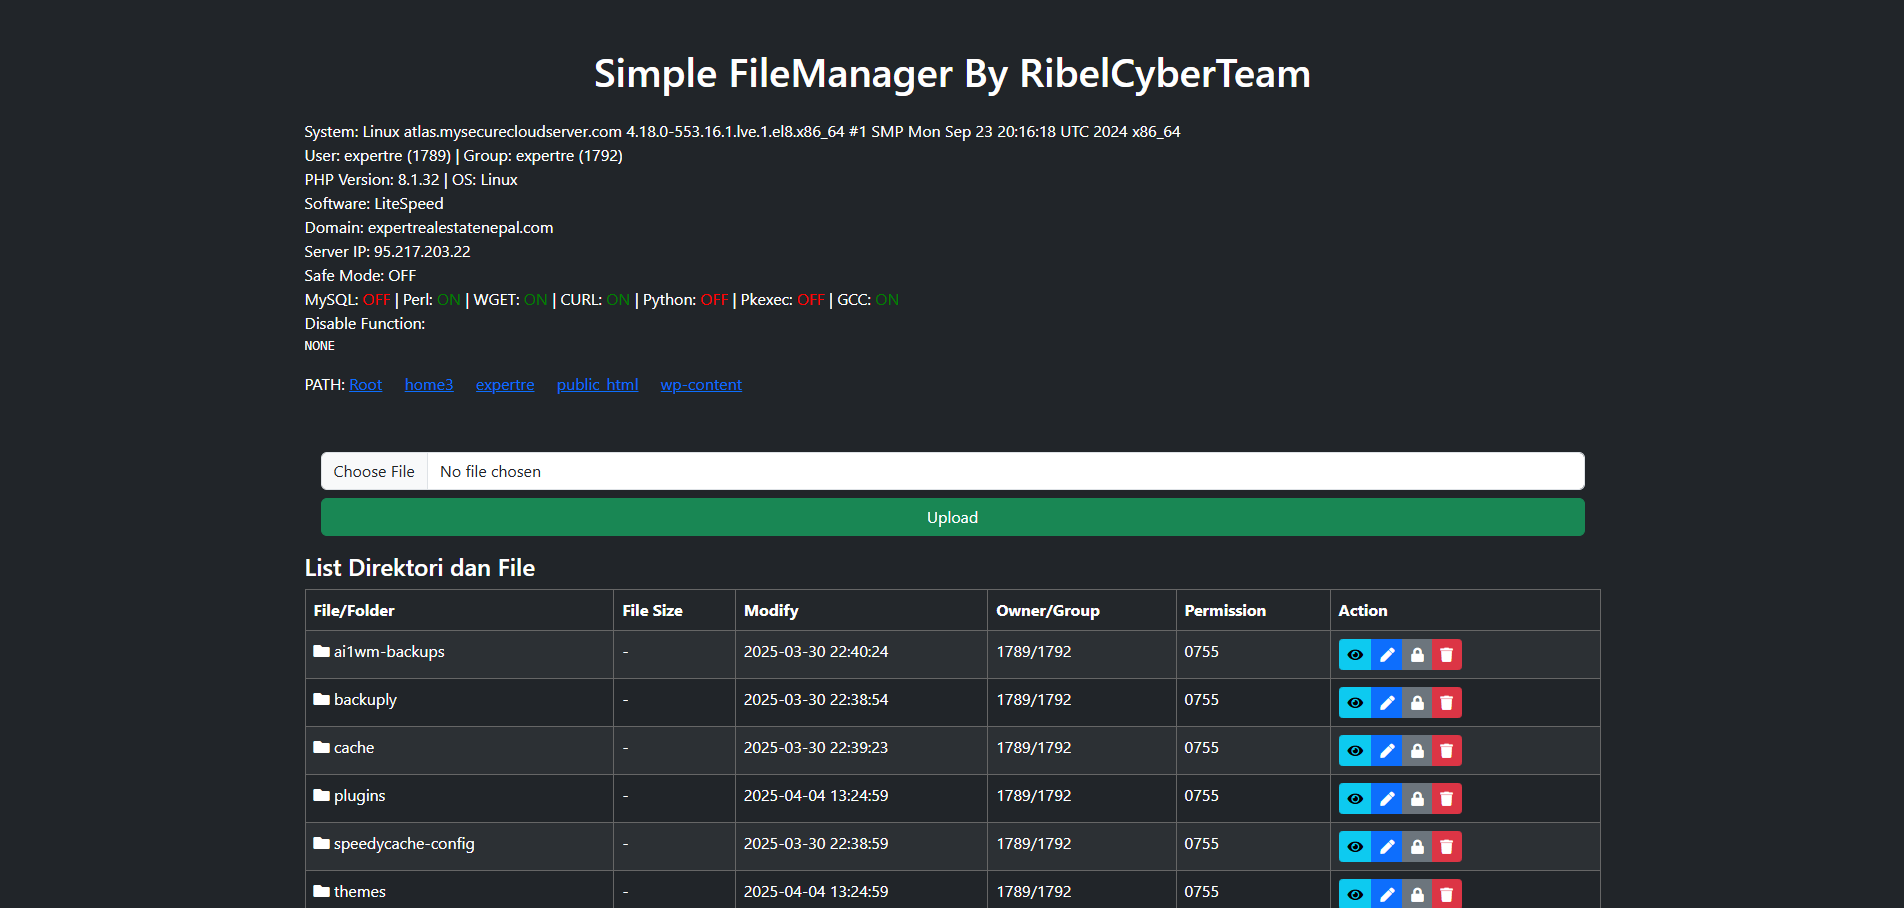Click the eye icon for ai1wm-backups

pos(1354,655)
